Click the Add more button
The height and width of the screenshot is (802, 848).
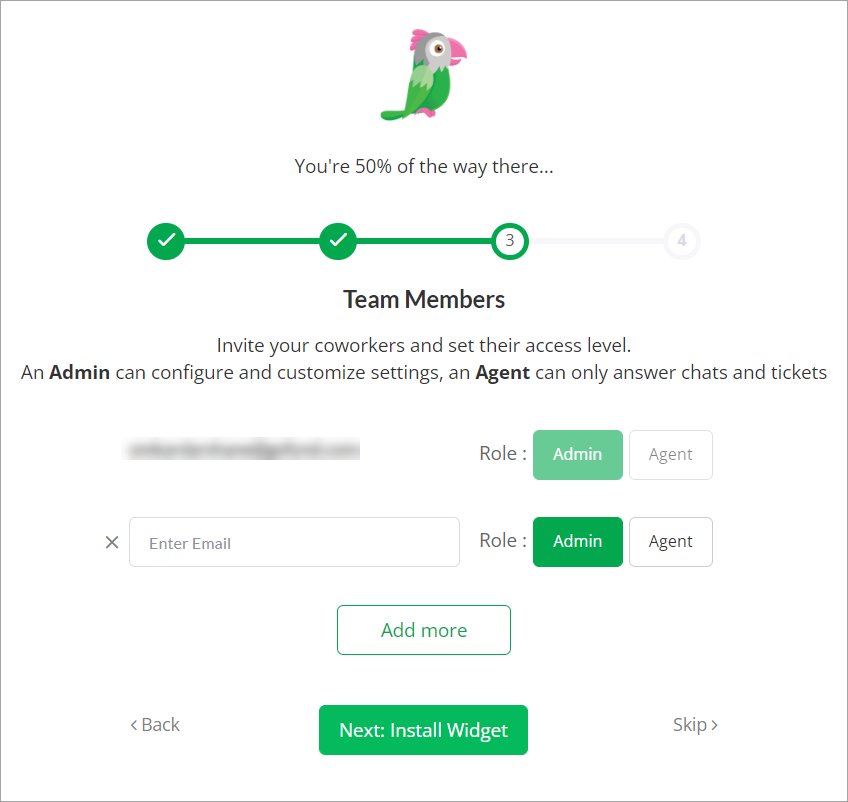[x=423, y=630]
